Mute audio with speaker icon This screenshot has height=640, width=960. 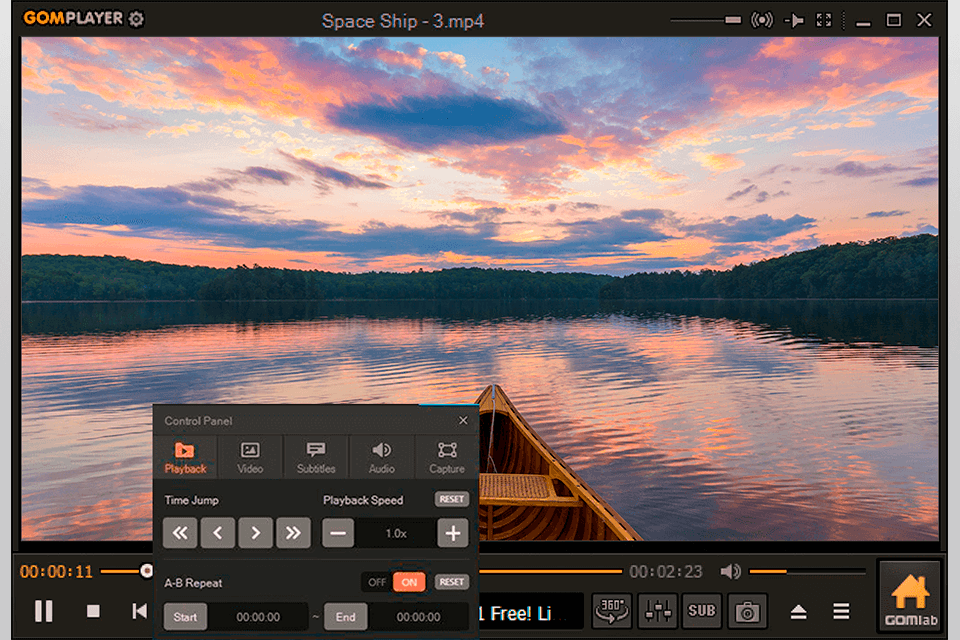[x=730, y=571]
